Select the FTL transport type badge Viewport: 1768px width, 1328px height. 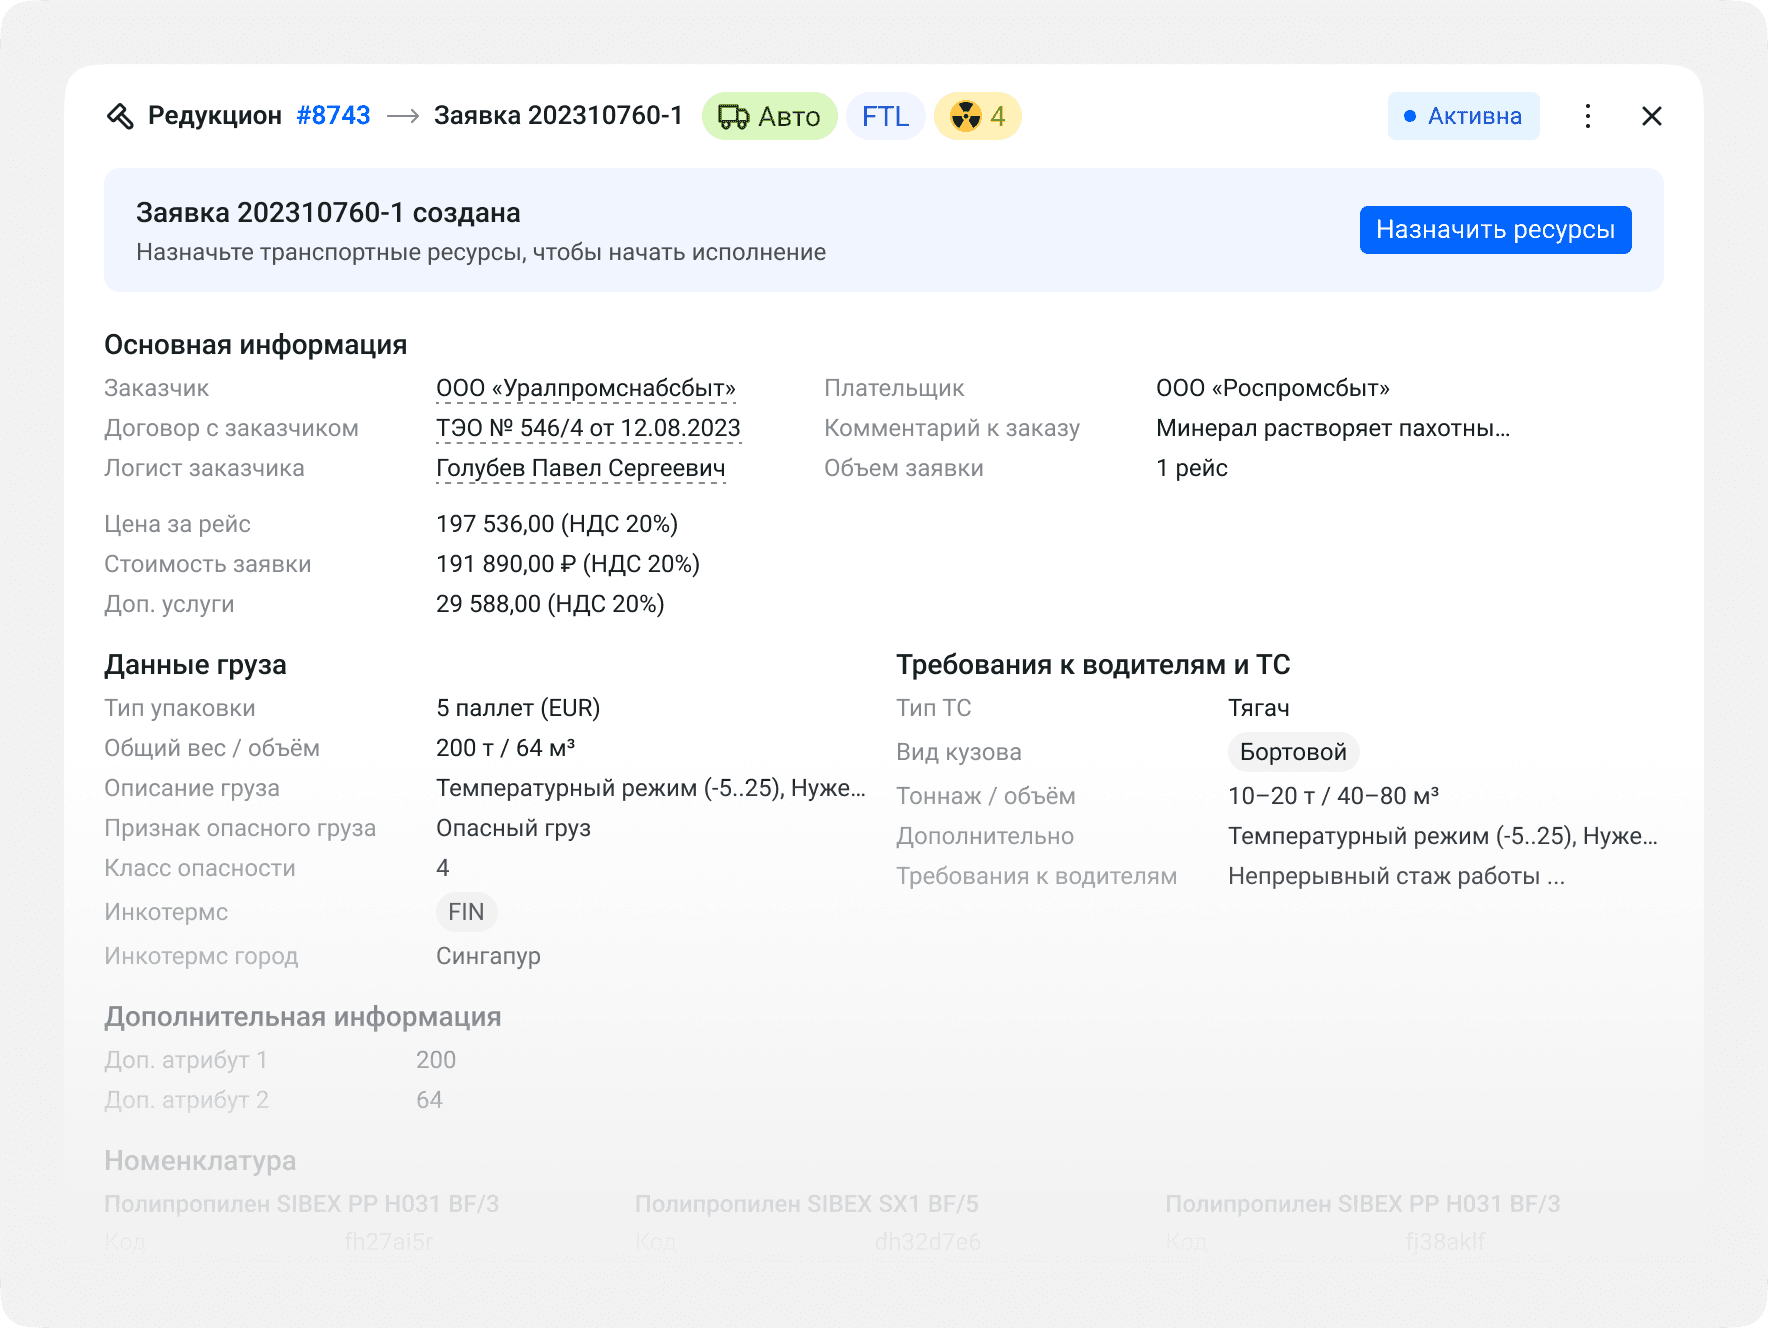coord(884,115)
